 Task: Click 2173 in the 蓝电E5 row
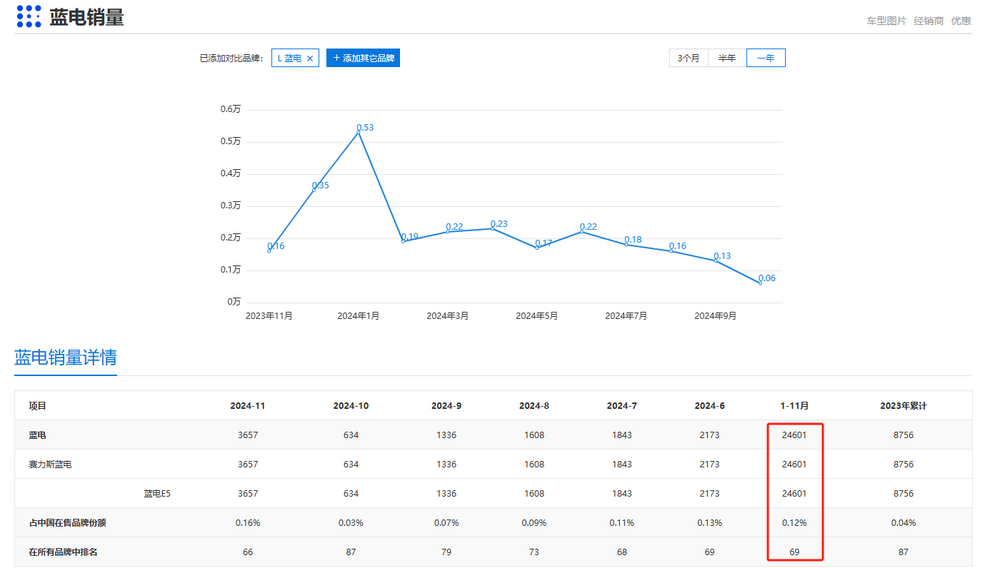point(709,493)
